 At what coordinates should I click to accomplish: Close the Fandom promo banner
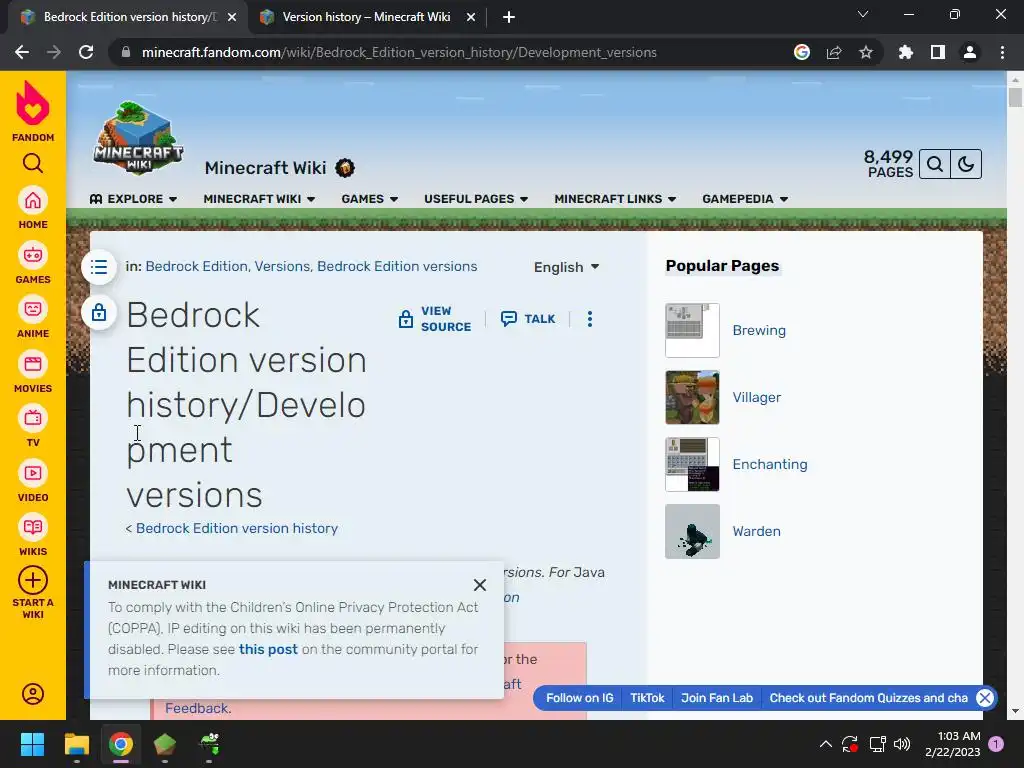[985, 698]
